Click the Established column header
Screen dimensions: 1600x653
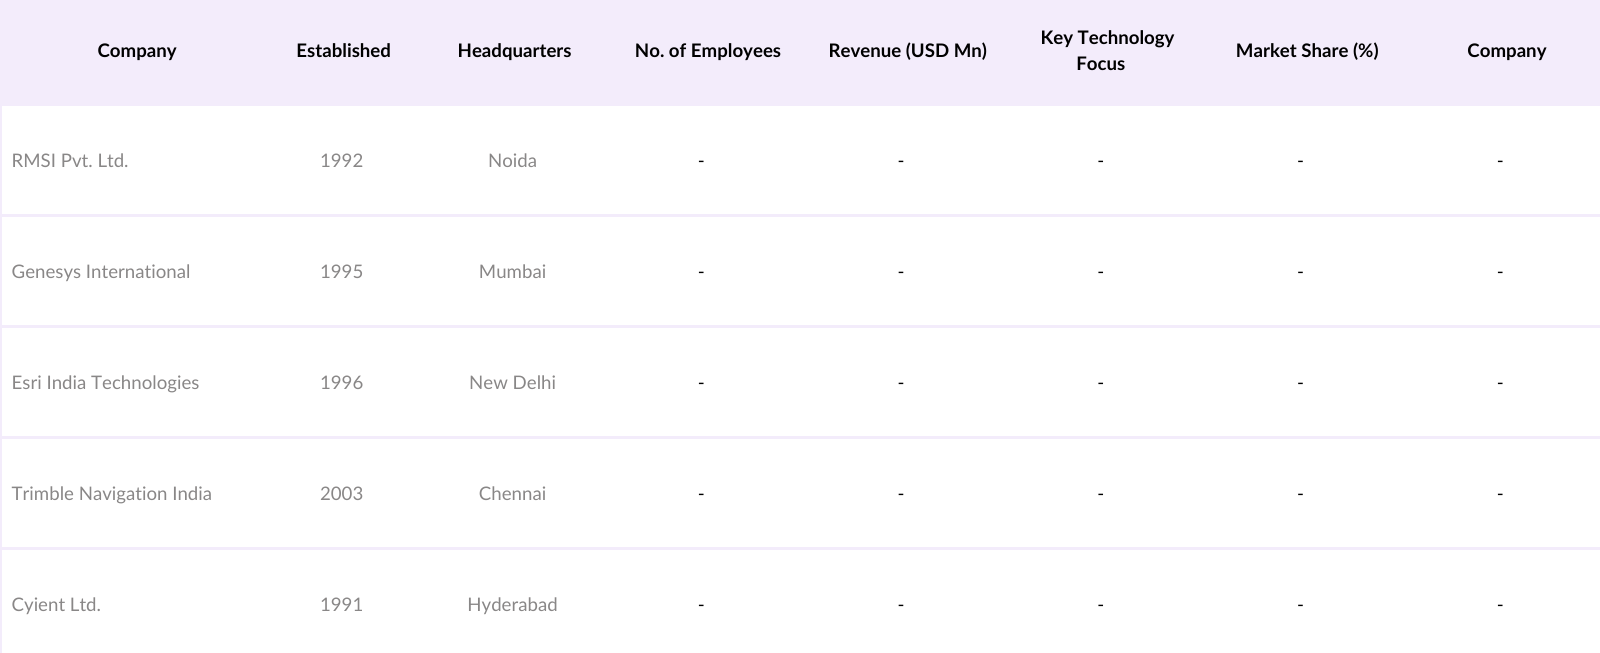(343, 51)
